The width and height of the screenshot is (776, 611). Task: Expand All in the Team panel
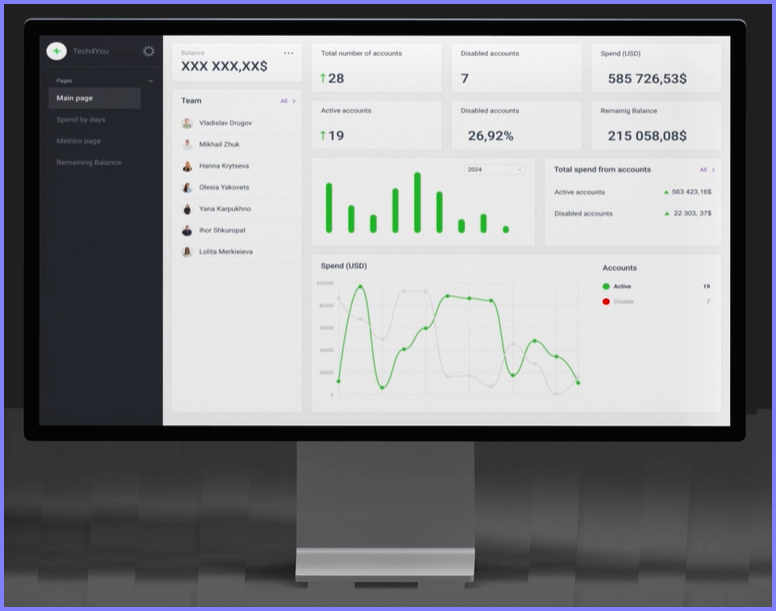pos(287,101)
